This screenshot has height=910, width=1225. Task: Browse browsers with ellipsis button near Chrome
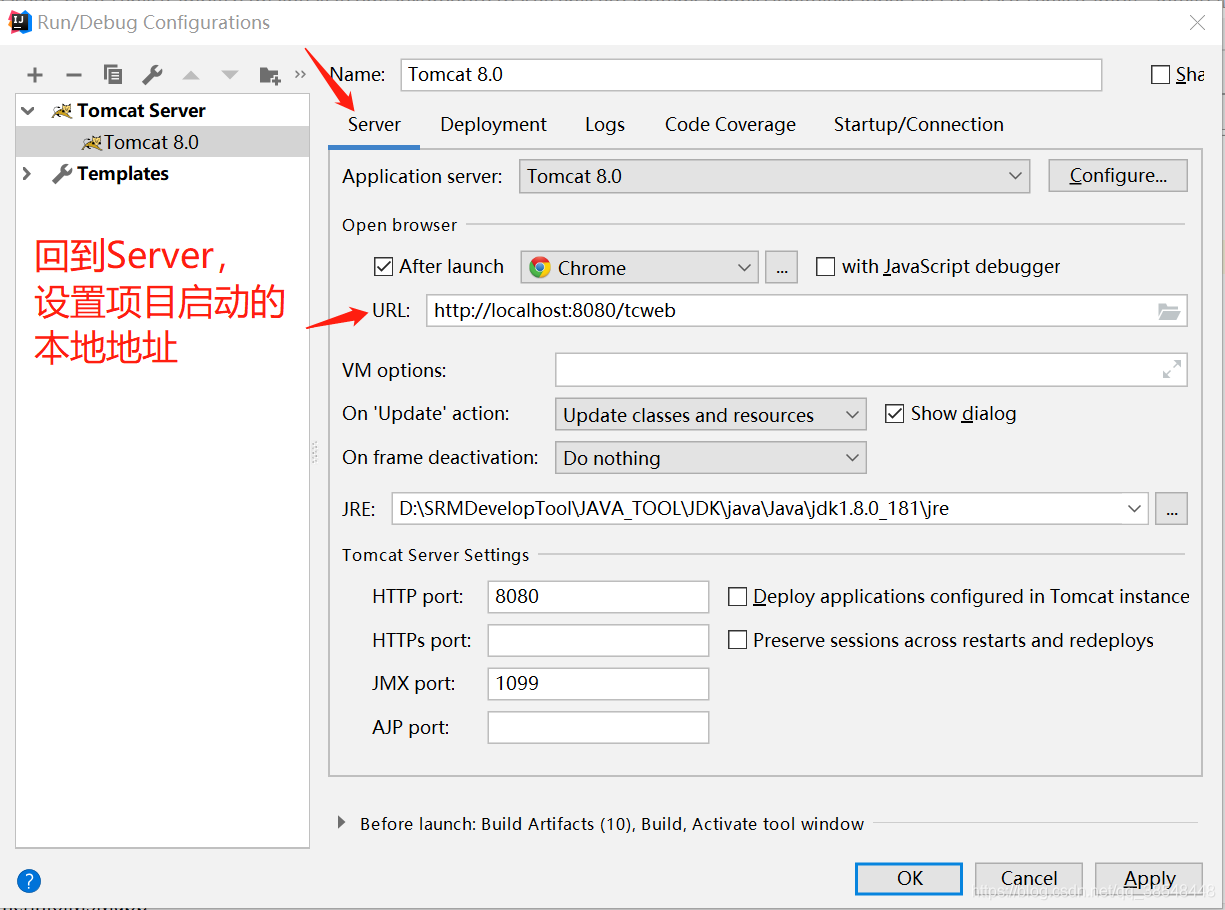coord(782,267)
